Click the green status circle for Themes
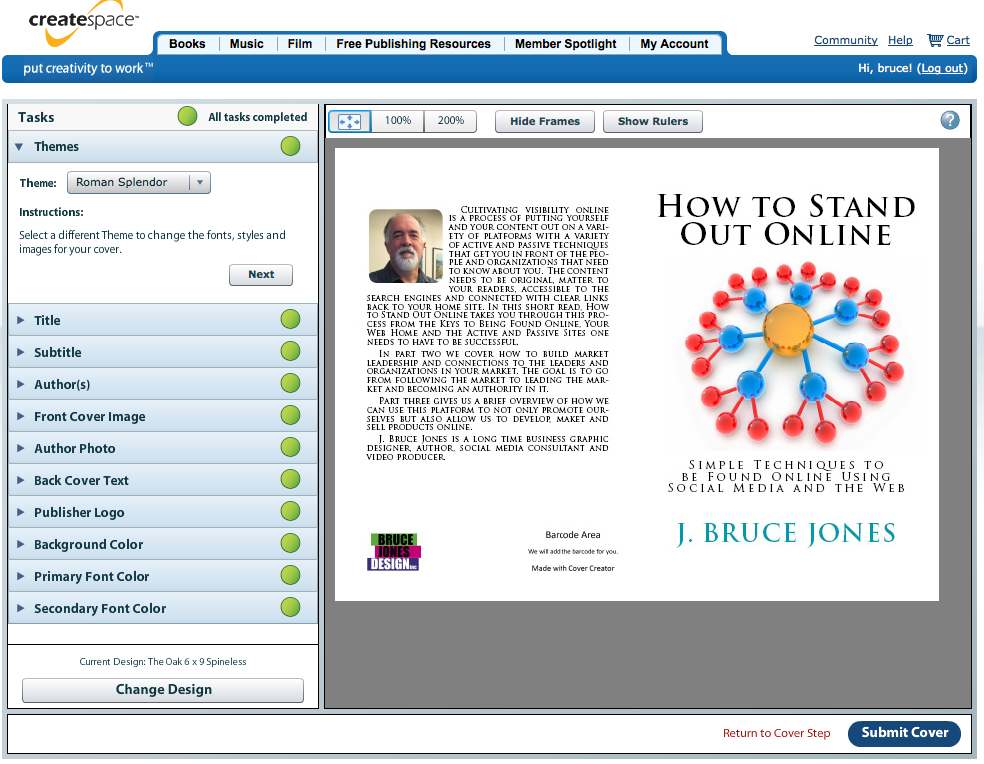The width and height of the screenshot is (984, 764). [x=290, y=146]
